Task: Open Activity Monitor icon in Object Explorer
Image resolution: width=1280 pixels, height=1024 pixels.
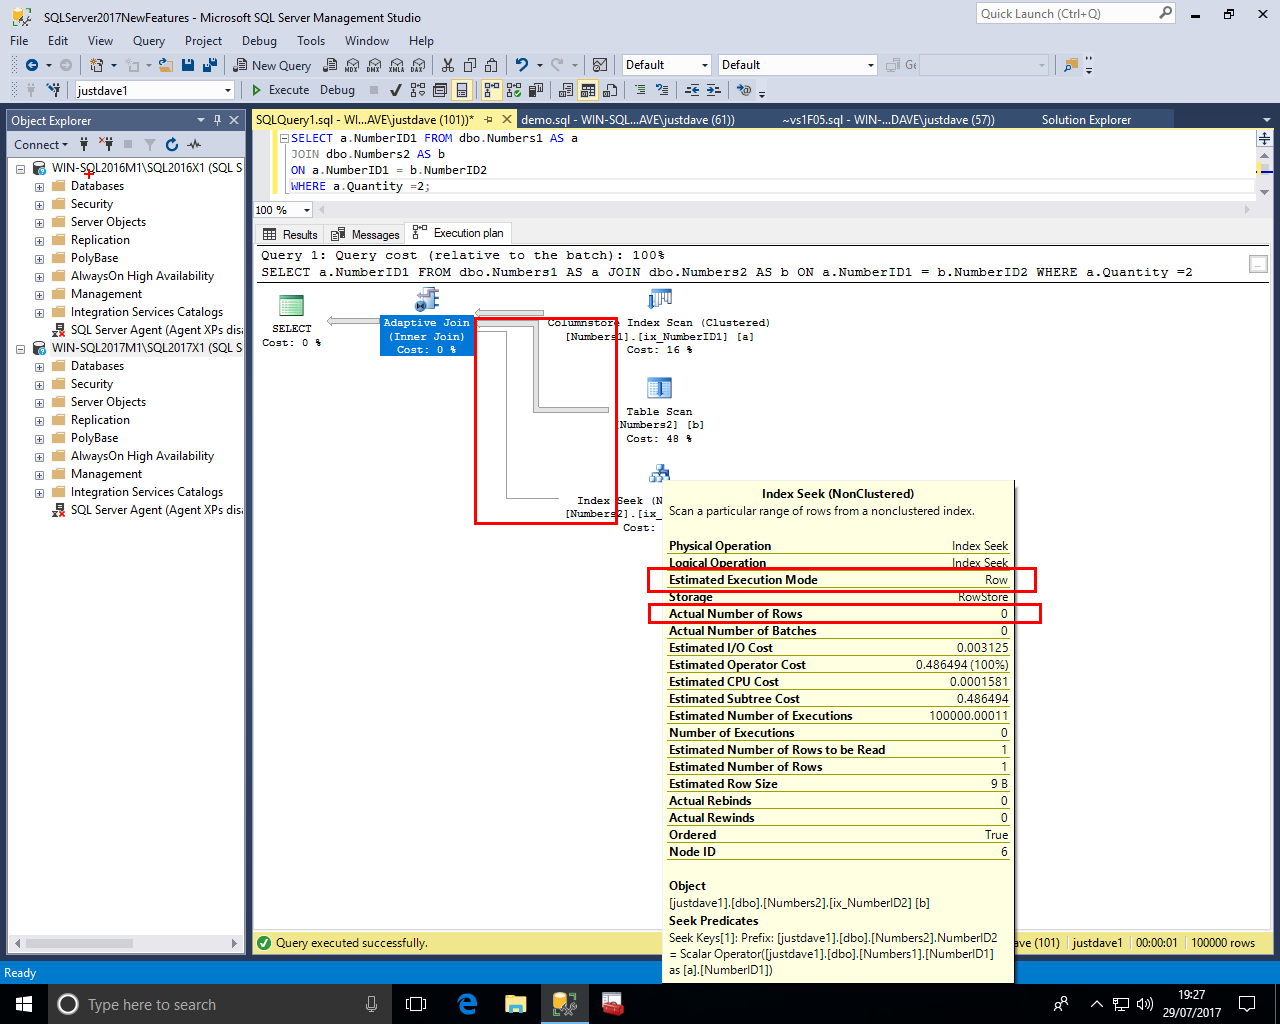Action: point(194,144)
